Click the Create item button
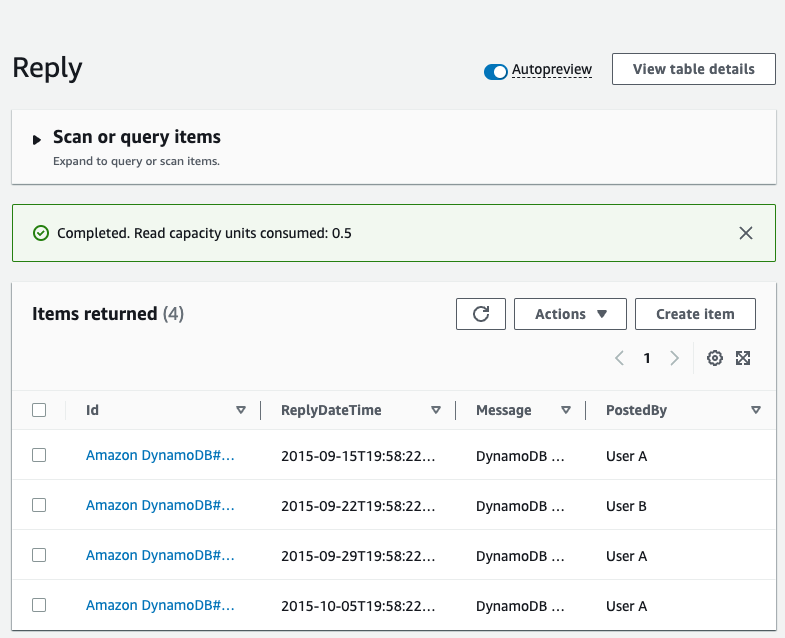785x638 pixels. pyautogui.click(x=695, y=314)
